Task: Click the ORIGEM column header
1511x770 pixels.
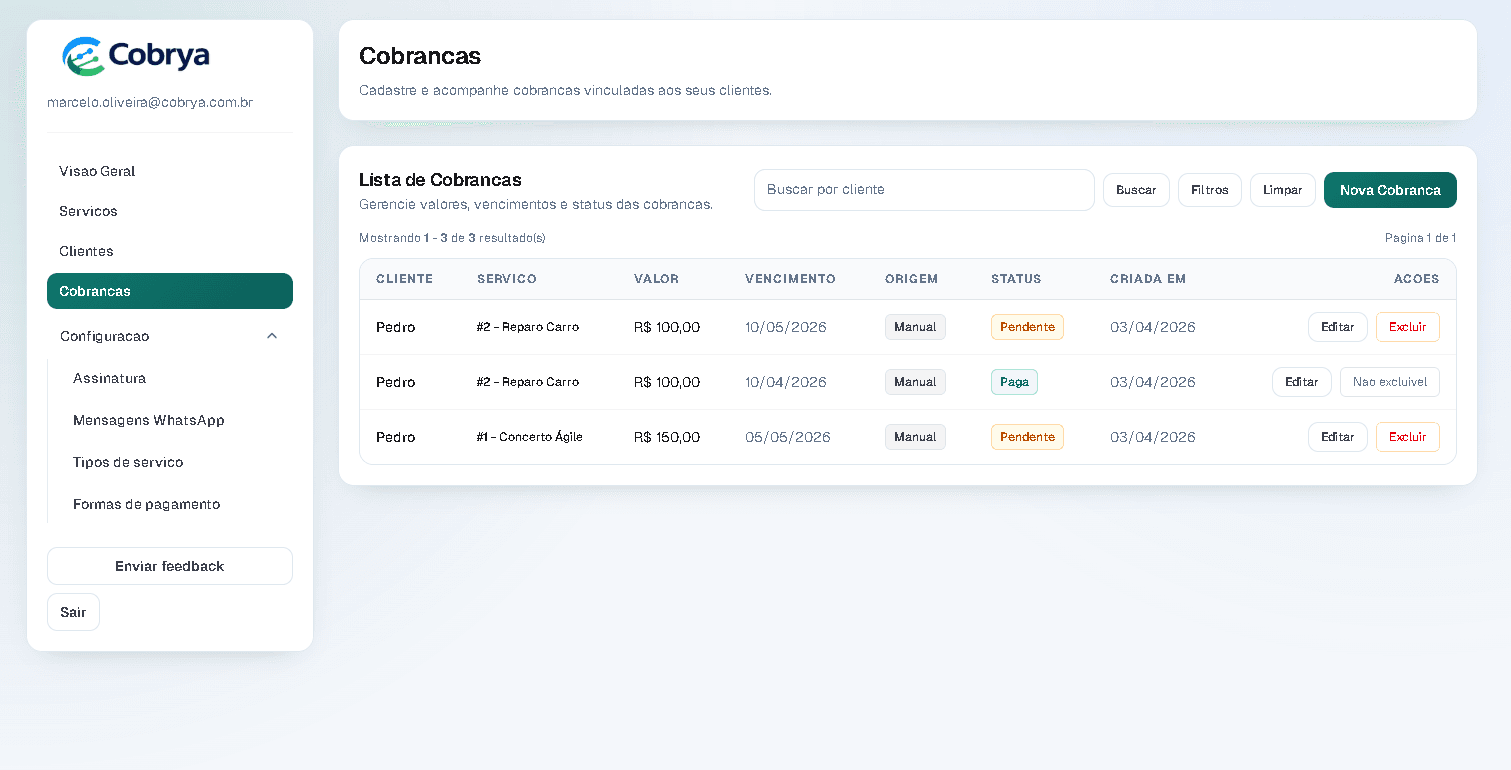Action: pyautogui.click(x=912, y=279)
